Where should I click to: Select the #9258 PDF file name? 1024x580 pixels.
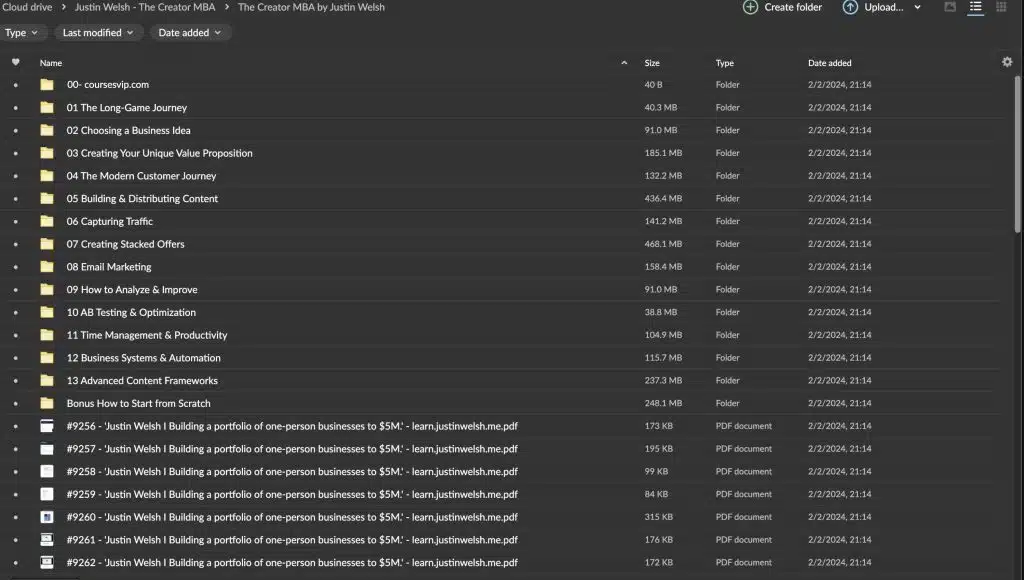[x=292, y=472]
